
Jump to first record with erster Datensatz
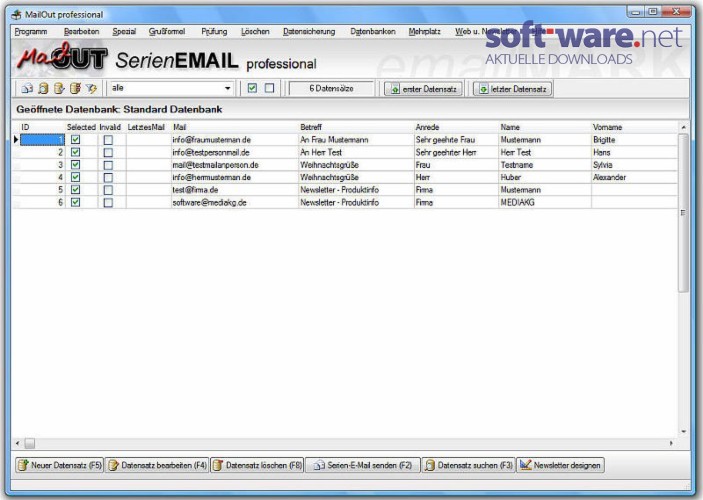424,89
